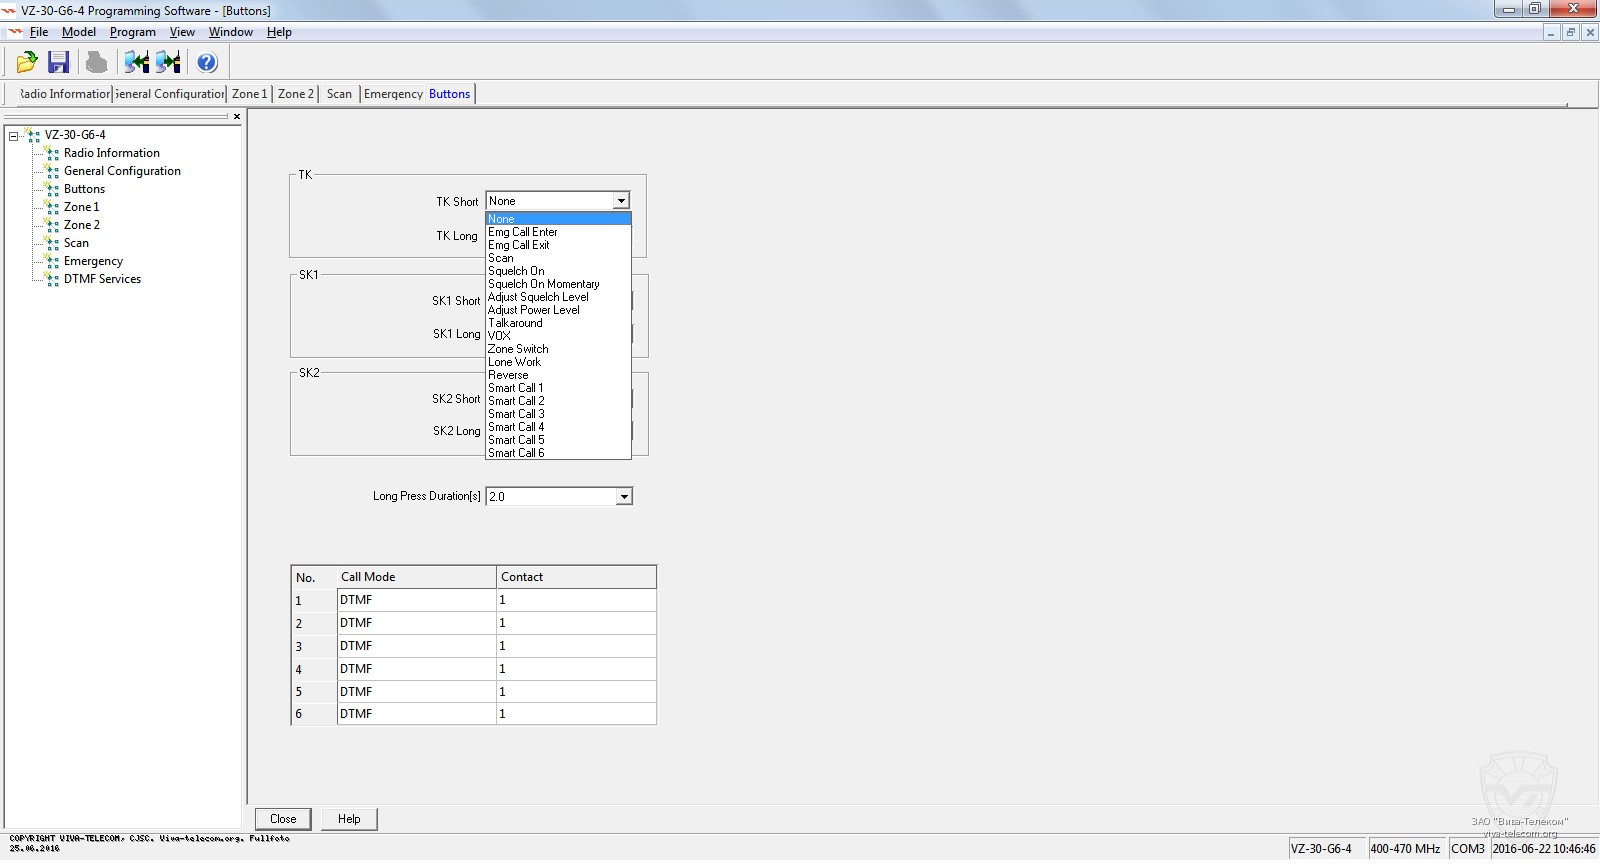The image size is (1600, 864).
Task: Click the Close button
Action: (283, 819)
